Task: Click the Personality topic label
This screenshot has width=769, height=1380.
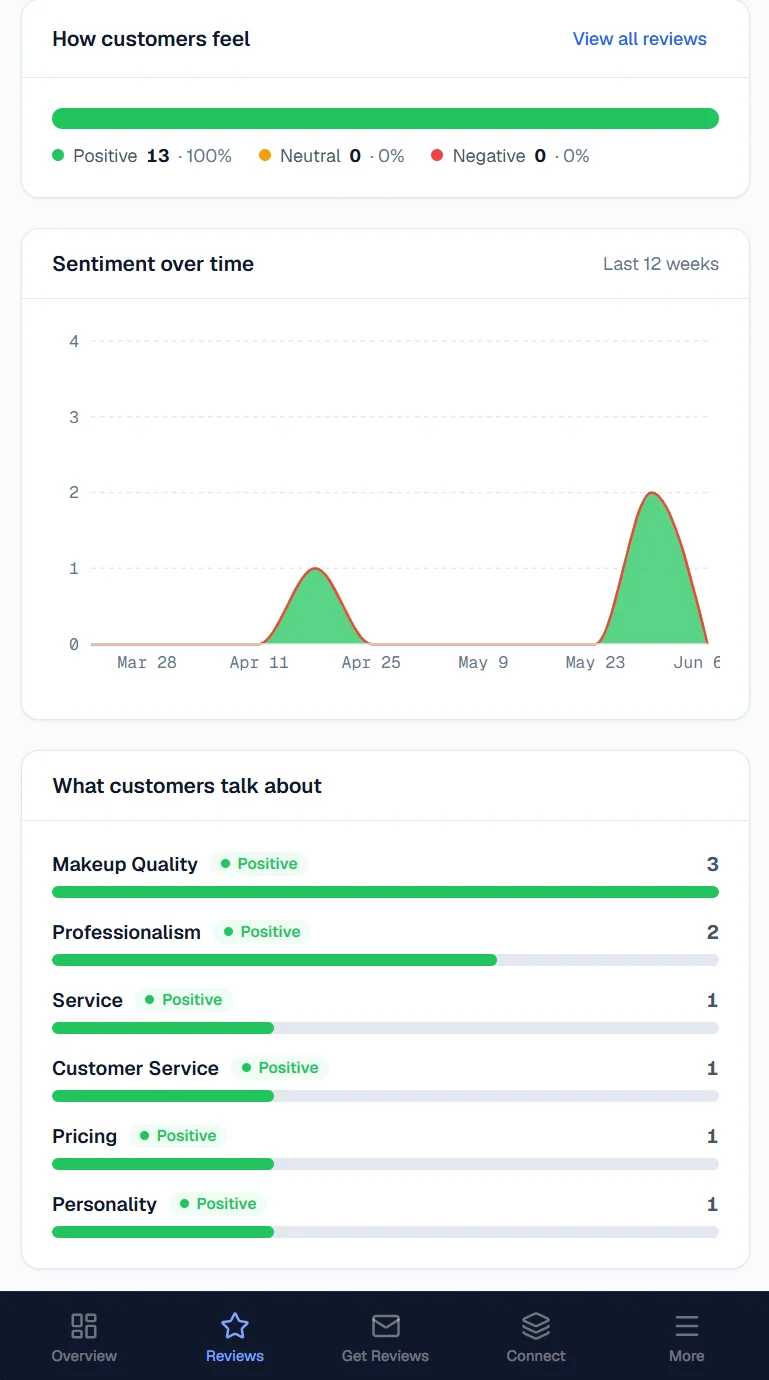Action: pos(104,1204)
